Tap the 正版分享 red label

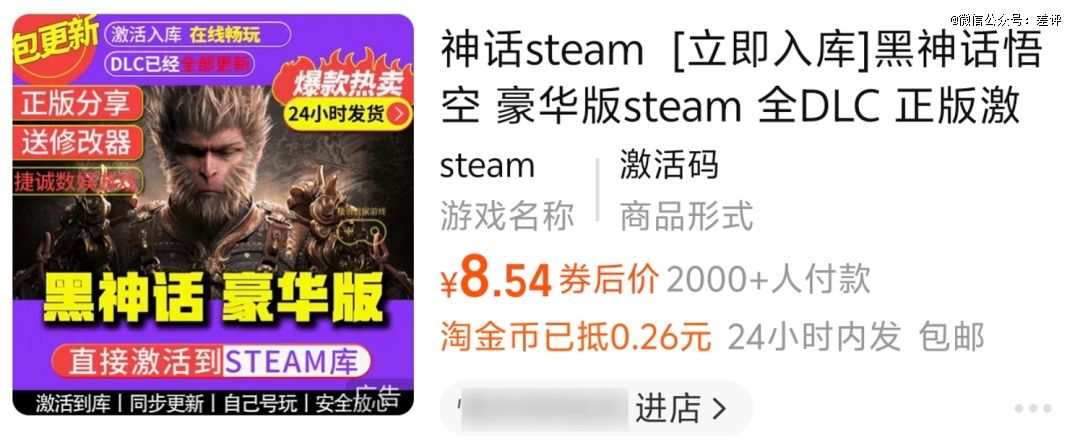(x=76, y=104)
